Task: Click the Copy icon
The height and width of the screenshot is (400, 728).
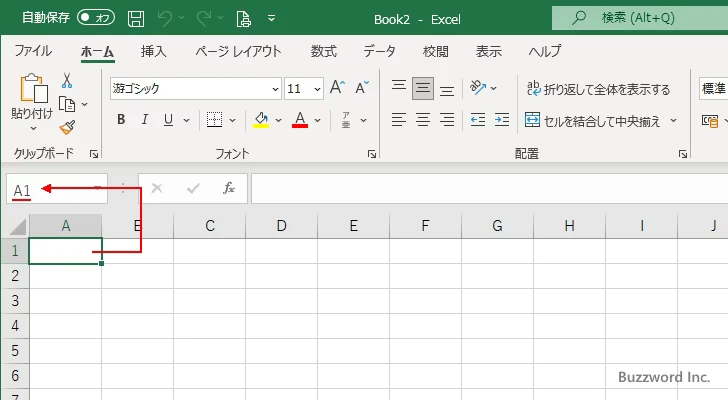Action: [67, 104]
